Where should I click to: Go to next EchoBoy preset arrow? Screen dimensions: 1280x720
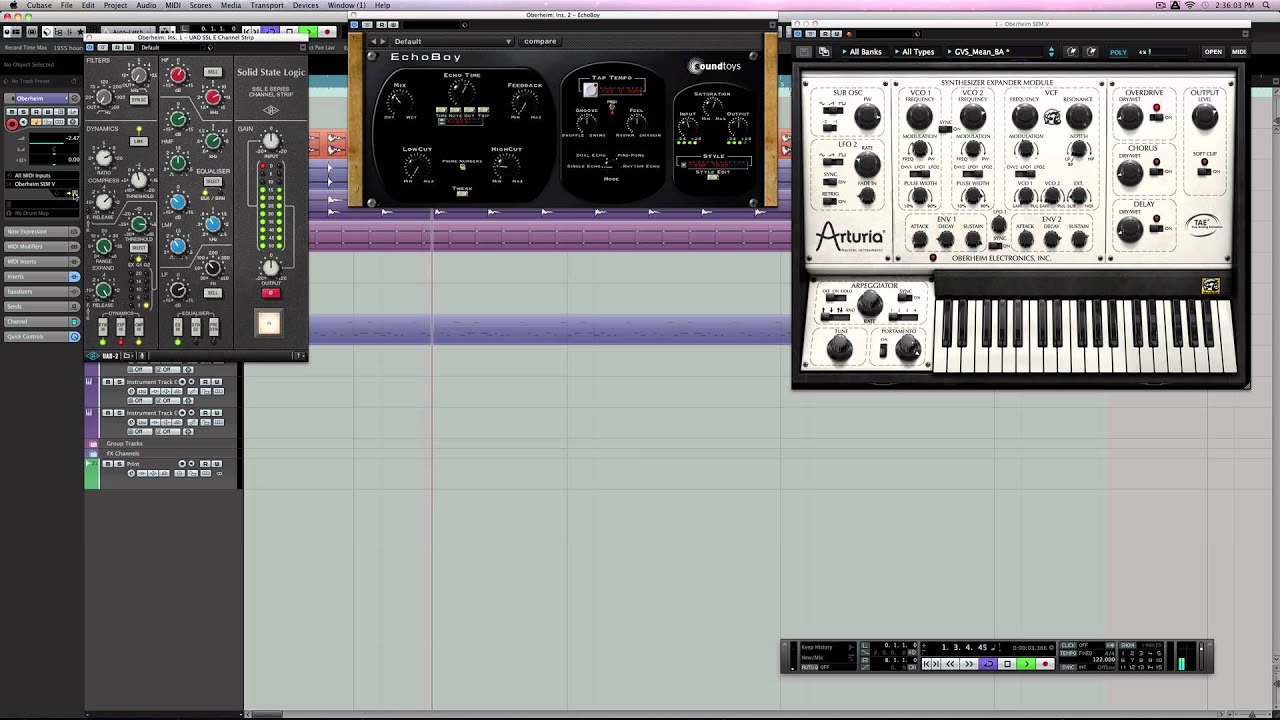click(383, 41)
